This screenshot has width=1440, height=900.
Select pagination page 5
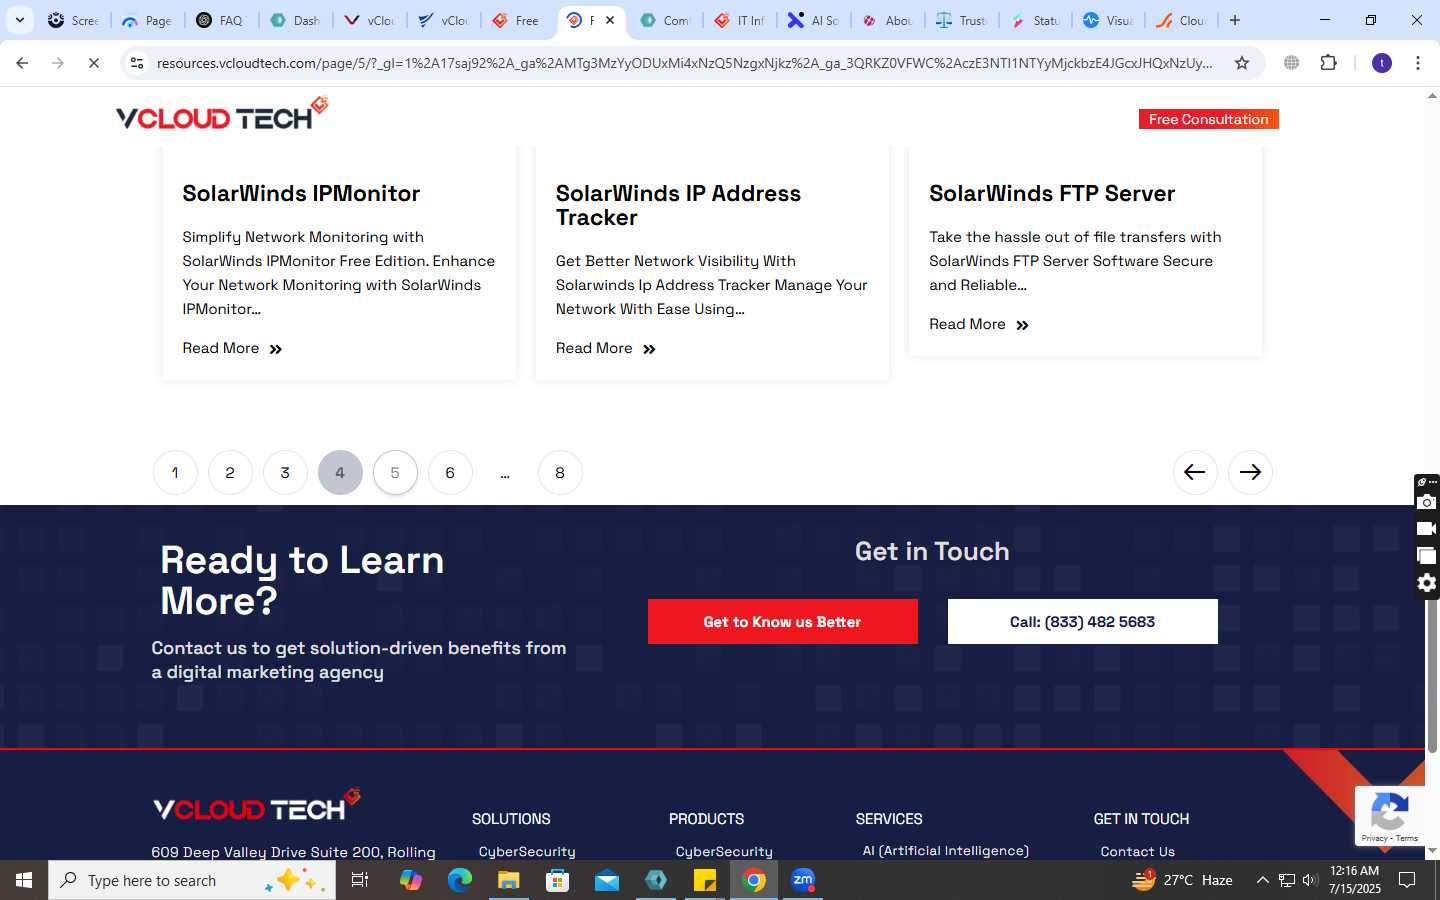tap(395, 472)
